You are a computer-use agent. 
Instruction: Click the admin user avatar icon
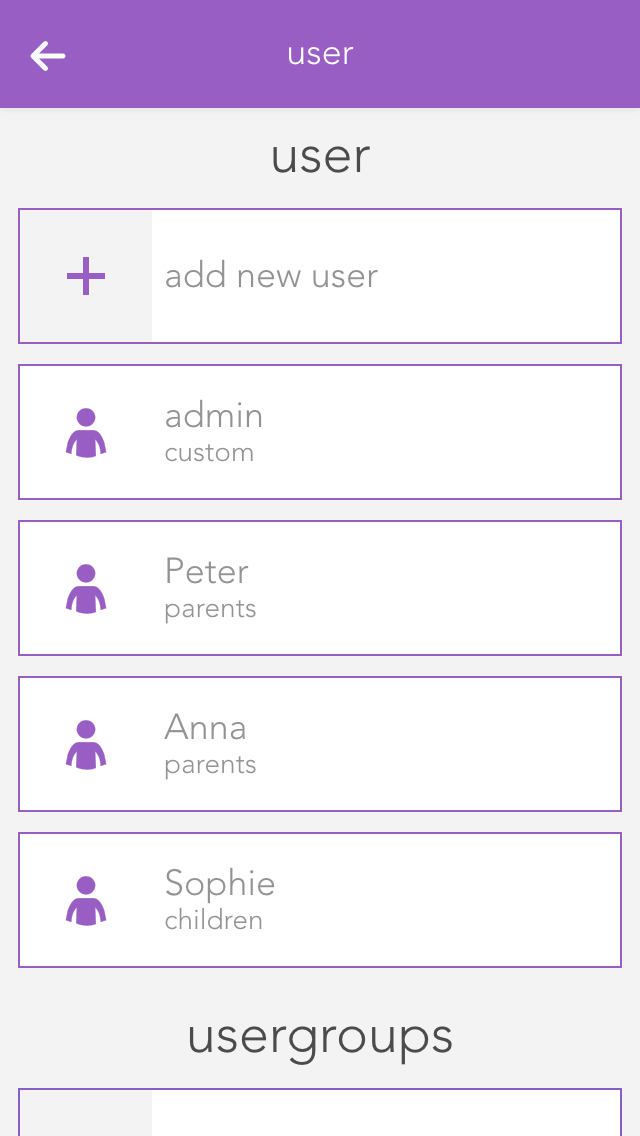tap(86, 433)
